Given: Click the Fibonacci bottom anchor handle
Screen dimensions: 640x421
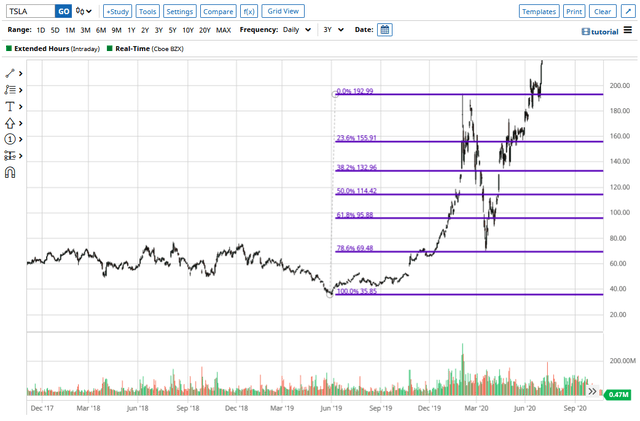Looking at the screenshot, I should click(330, 294).
